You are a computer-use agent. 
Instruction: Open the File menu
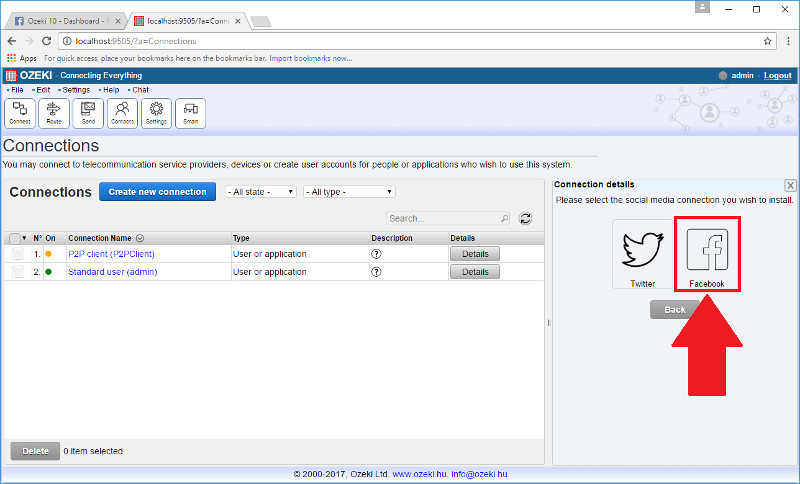click(x=17, y=90)
